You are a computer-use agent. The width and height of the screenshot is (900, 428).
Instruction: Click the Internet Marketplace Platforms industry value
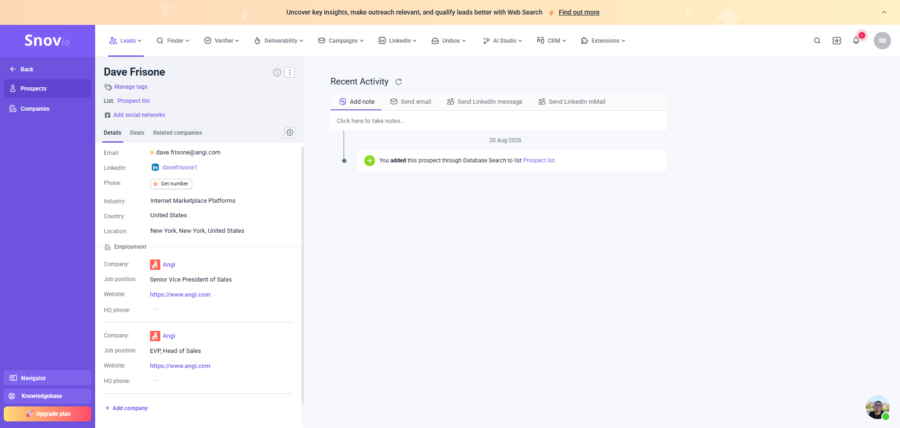pyautogui.click(x=193, y=201)
